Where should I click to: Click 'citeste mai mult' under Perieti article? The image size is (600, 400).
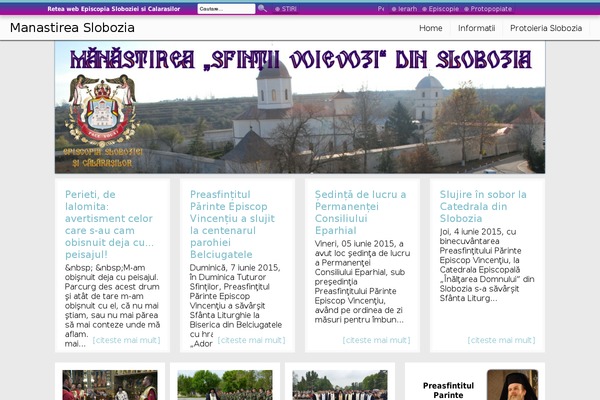point(126,340)
